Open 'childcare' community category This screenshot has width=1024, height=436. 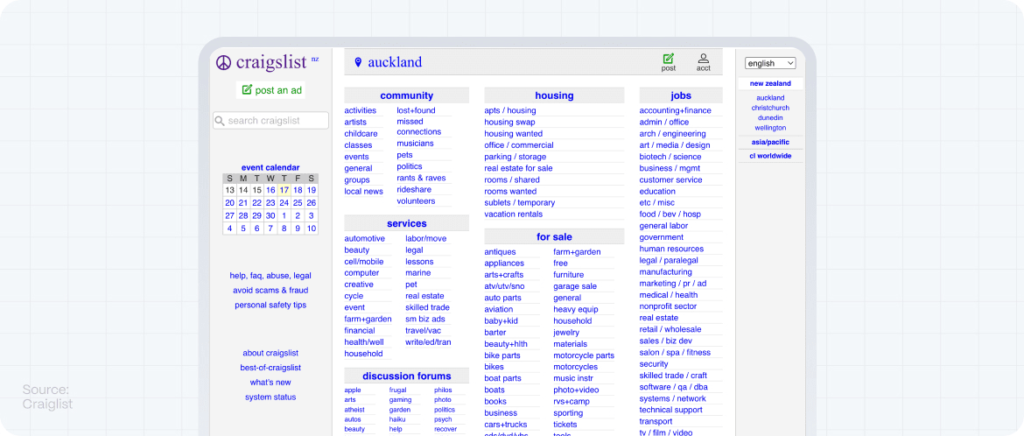(361, 134)
